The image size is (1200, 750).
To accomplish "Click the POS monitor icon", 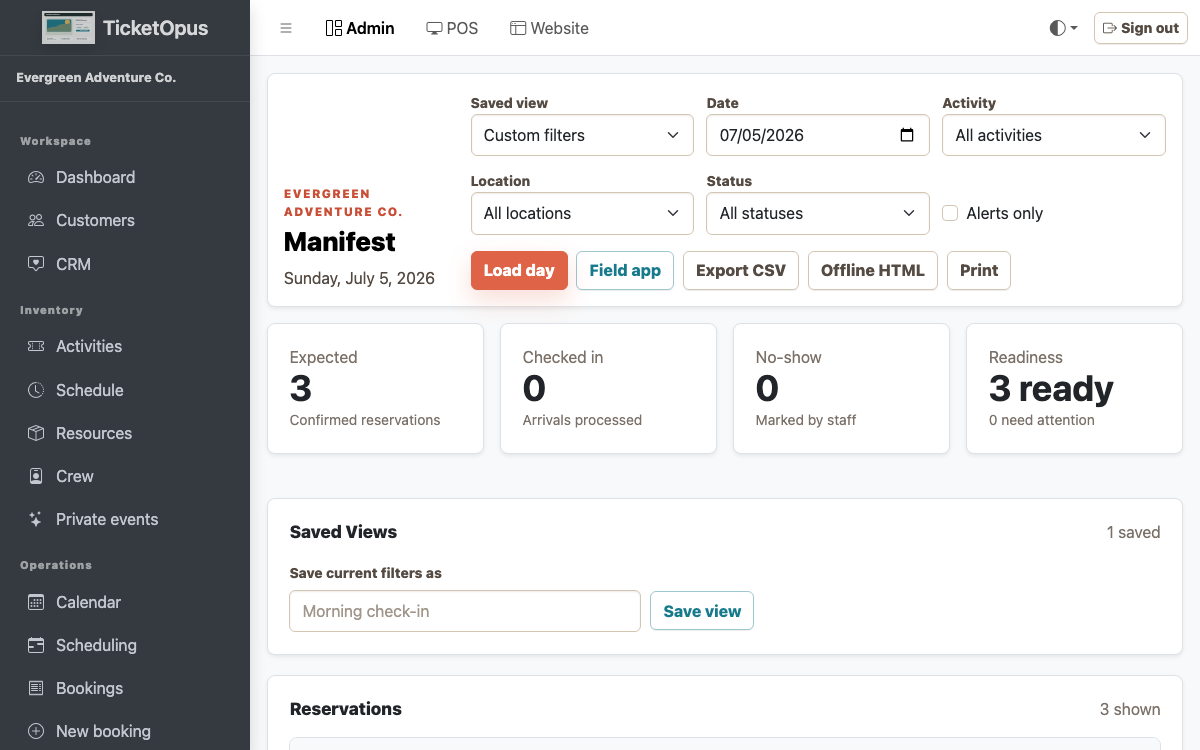I will 434,28.
